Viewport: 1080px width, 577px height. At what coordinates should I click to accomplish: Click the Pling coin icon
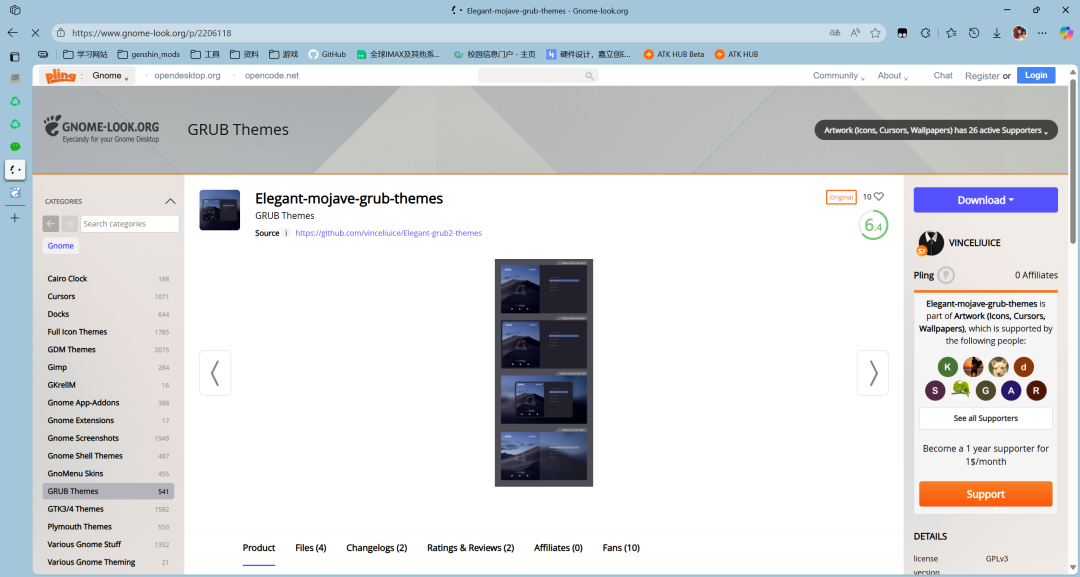point(945,275)
